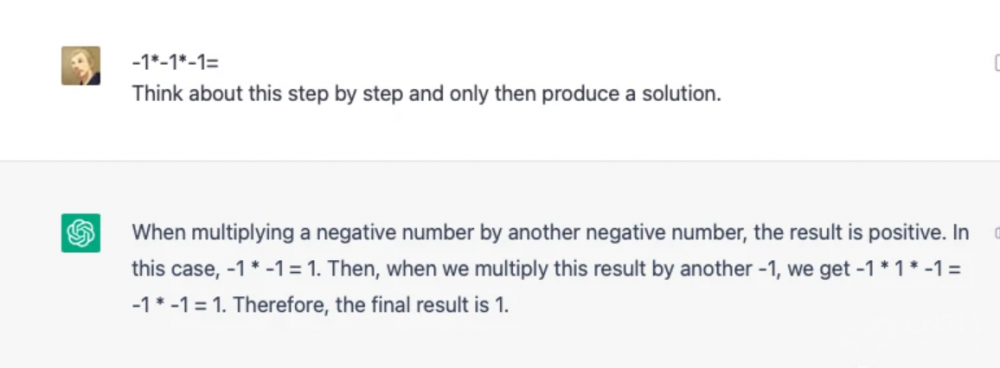Click the word 'solution.' in the user prompt
The image size is (1000, 368).
point(681,94)
